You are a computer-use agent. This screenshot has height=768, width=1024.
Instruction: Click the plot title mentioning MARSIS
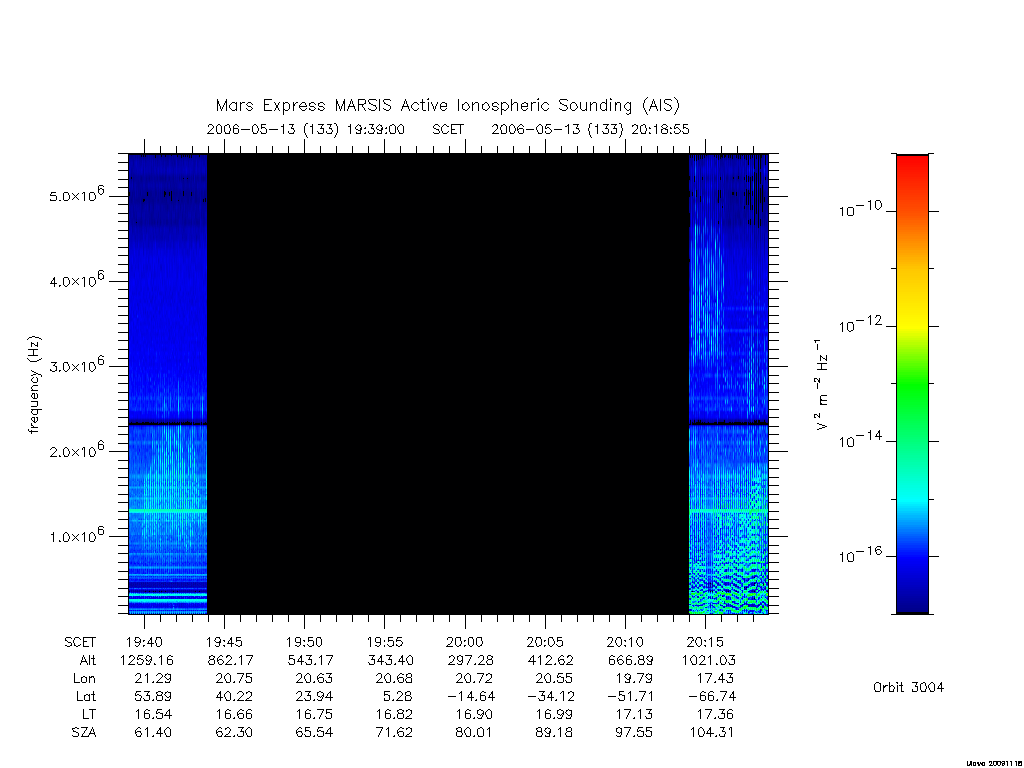[x=447, y=106]
